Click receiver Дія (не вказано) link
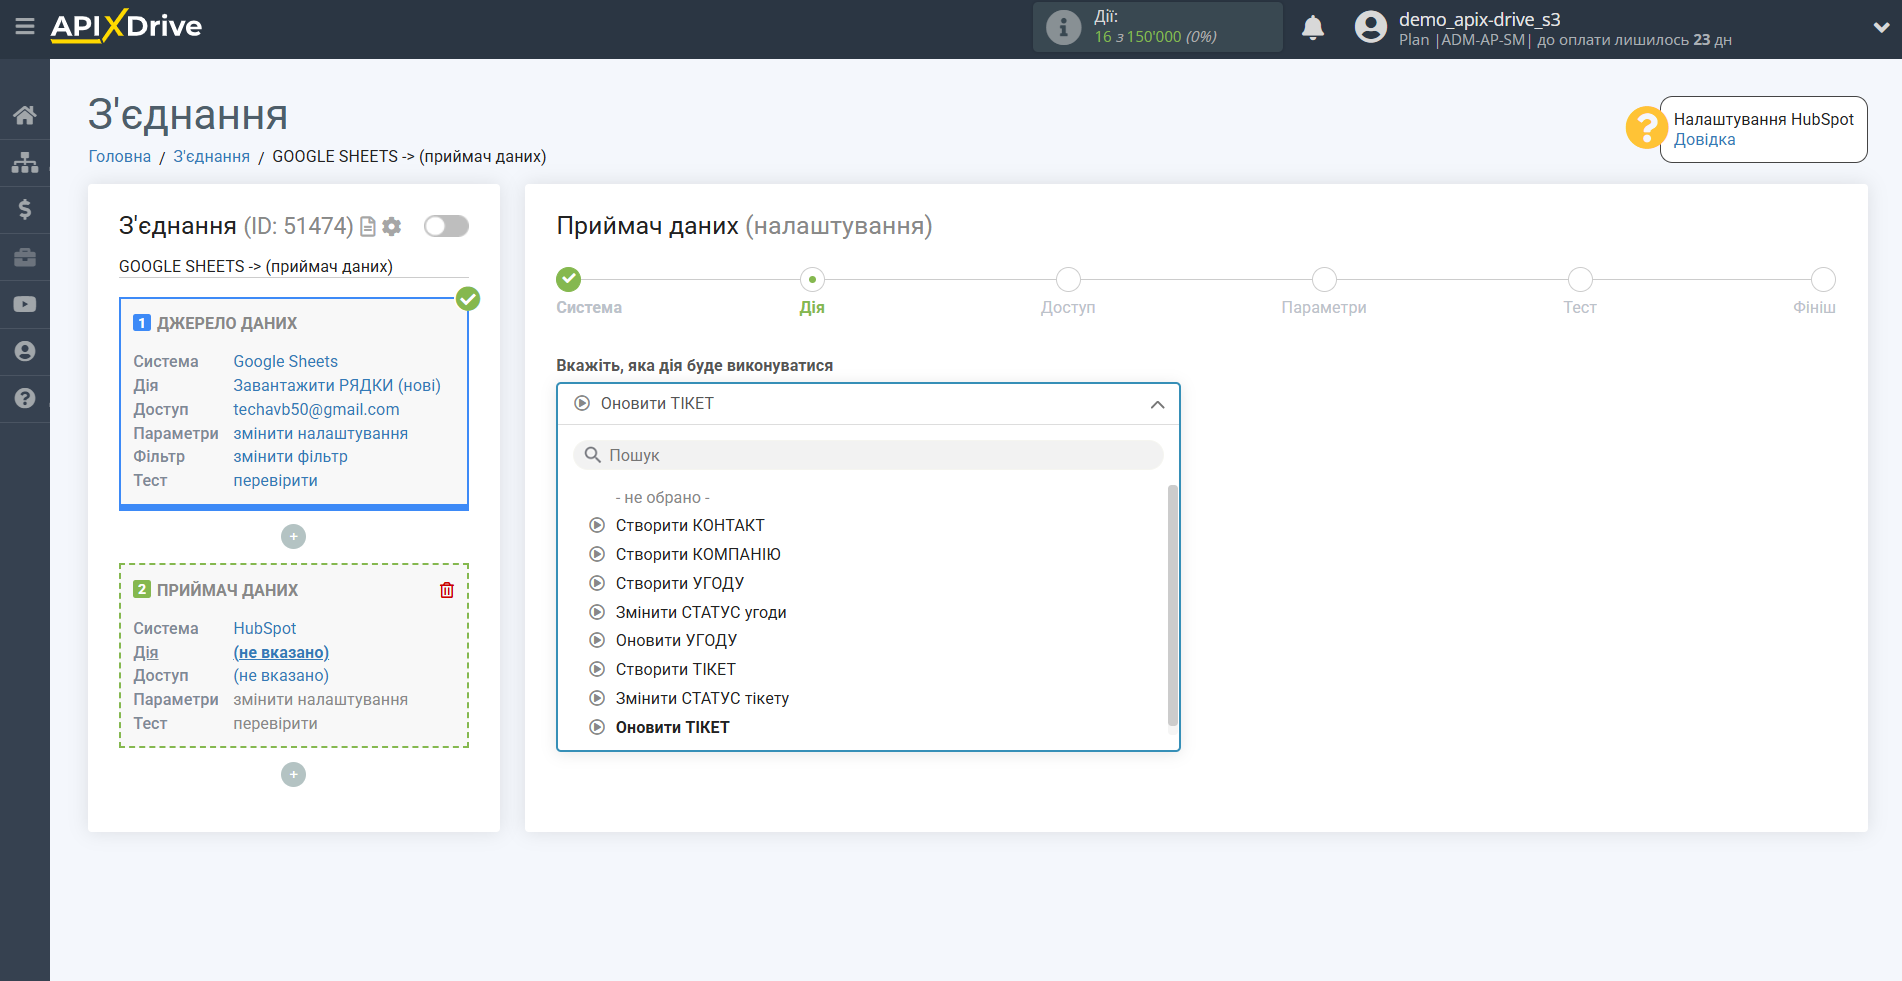The width and height of the screenshot is (1902, 981). [281, 653]
